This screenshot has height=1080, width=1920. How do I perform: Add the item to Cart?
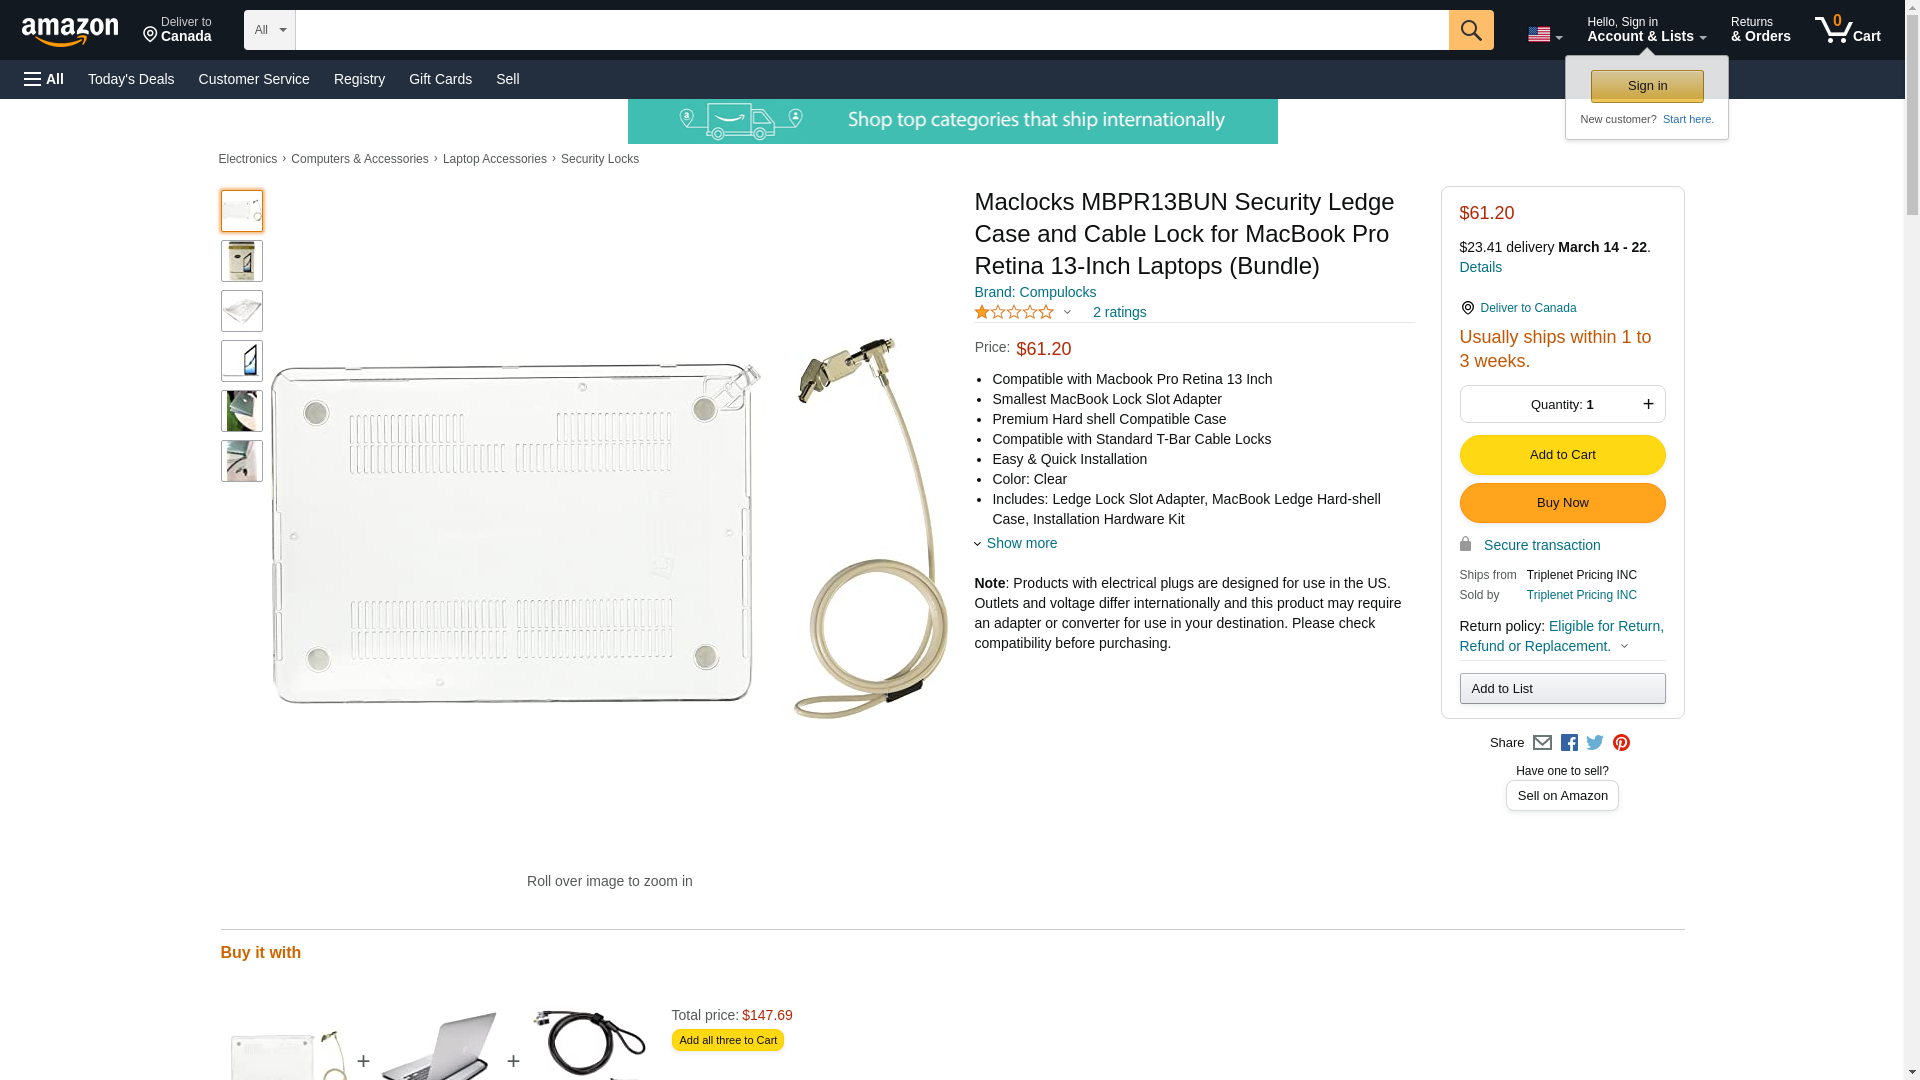pyautogui.click(x=1562, y=455)
